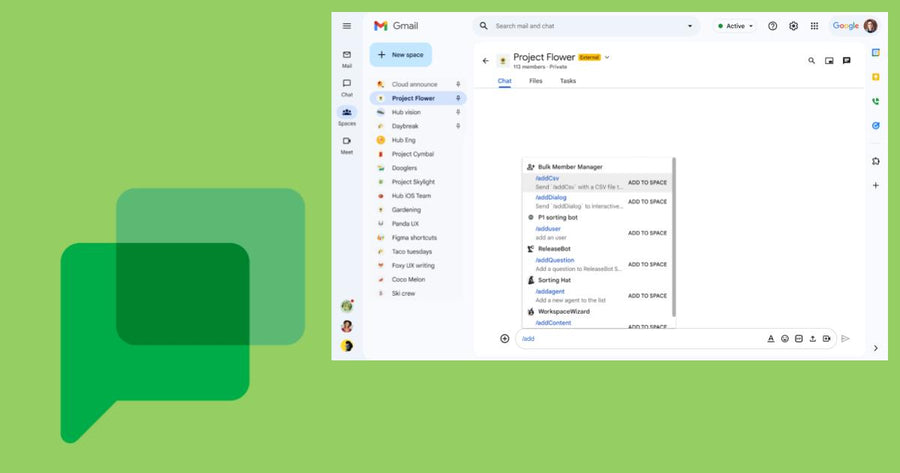
Task: Toggle pin on Hub vision space
Action: point(458,112)
